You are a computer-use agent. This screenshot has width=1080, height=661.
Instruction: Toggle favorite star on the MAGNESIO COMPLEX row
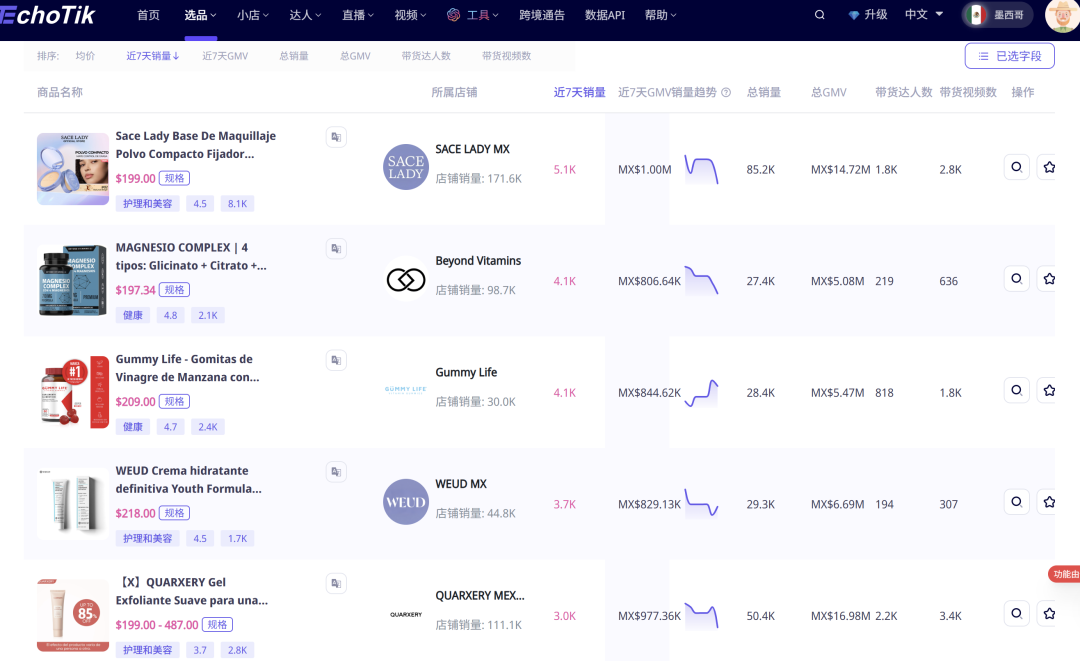(1048, 279)
